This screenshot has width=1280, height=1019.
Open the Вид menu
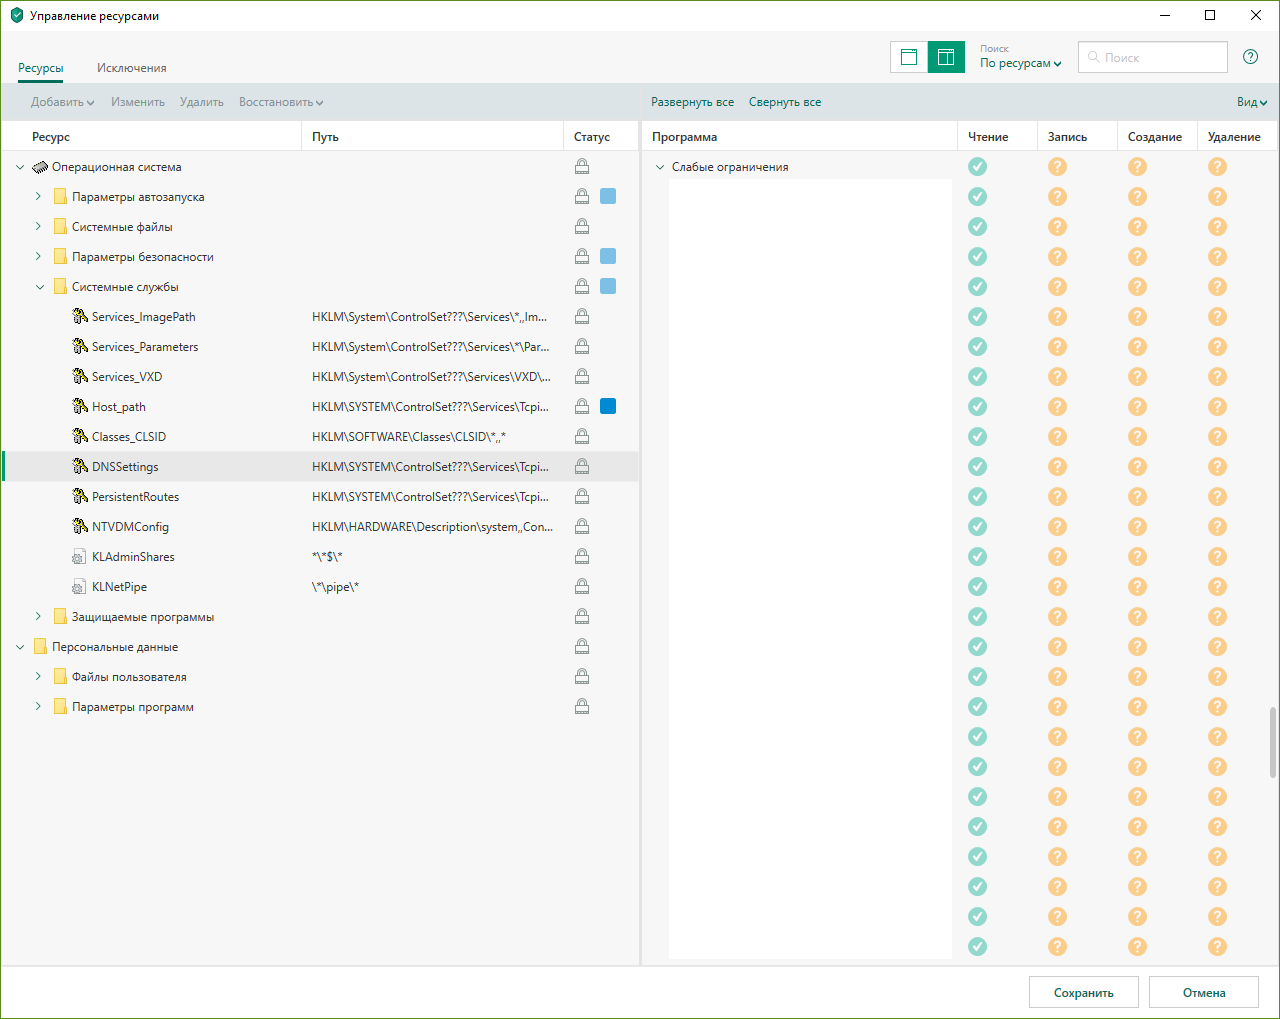(1251, 102)
